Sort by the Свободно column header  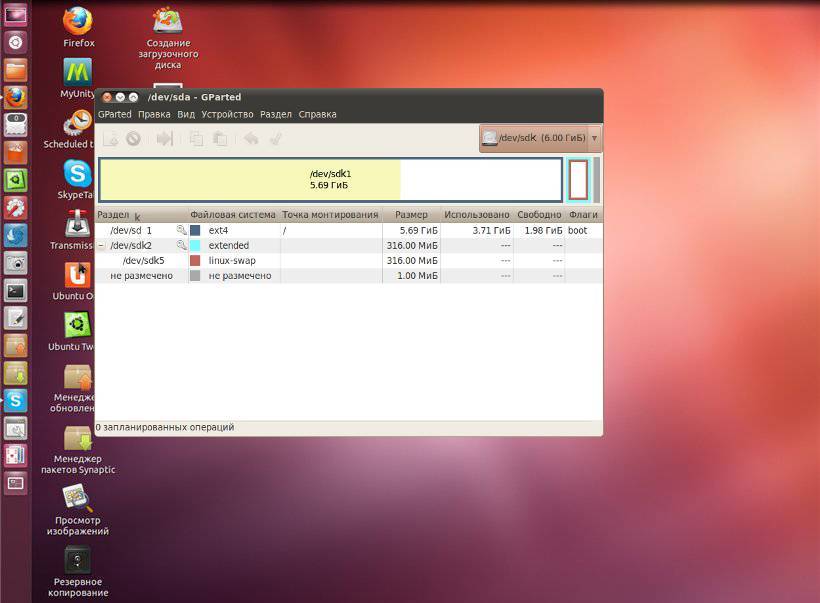point(539,214)
